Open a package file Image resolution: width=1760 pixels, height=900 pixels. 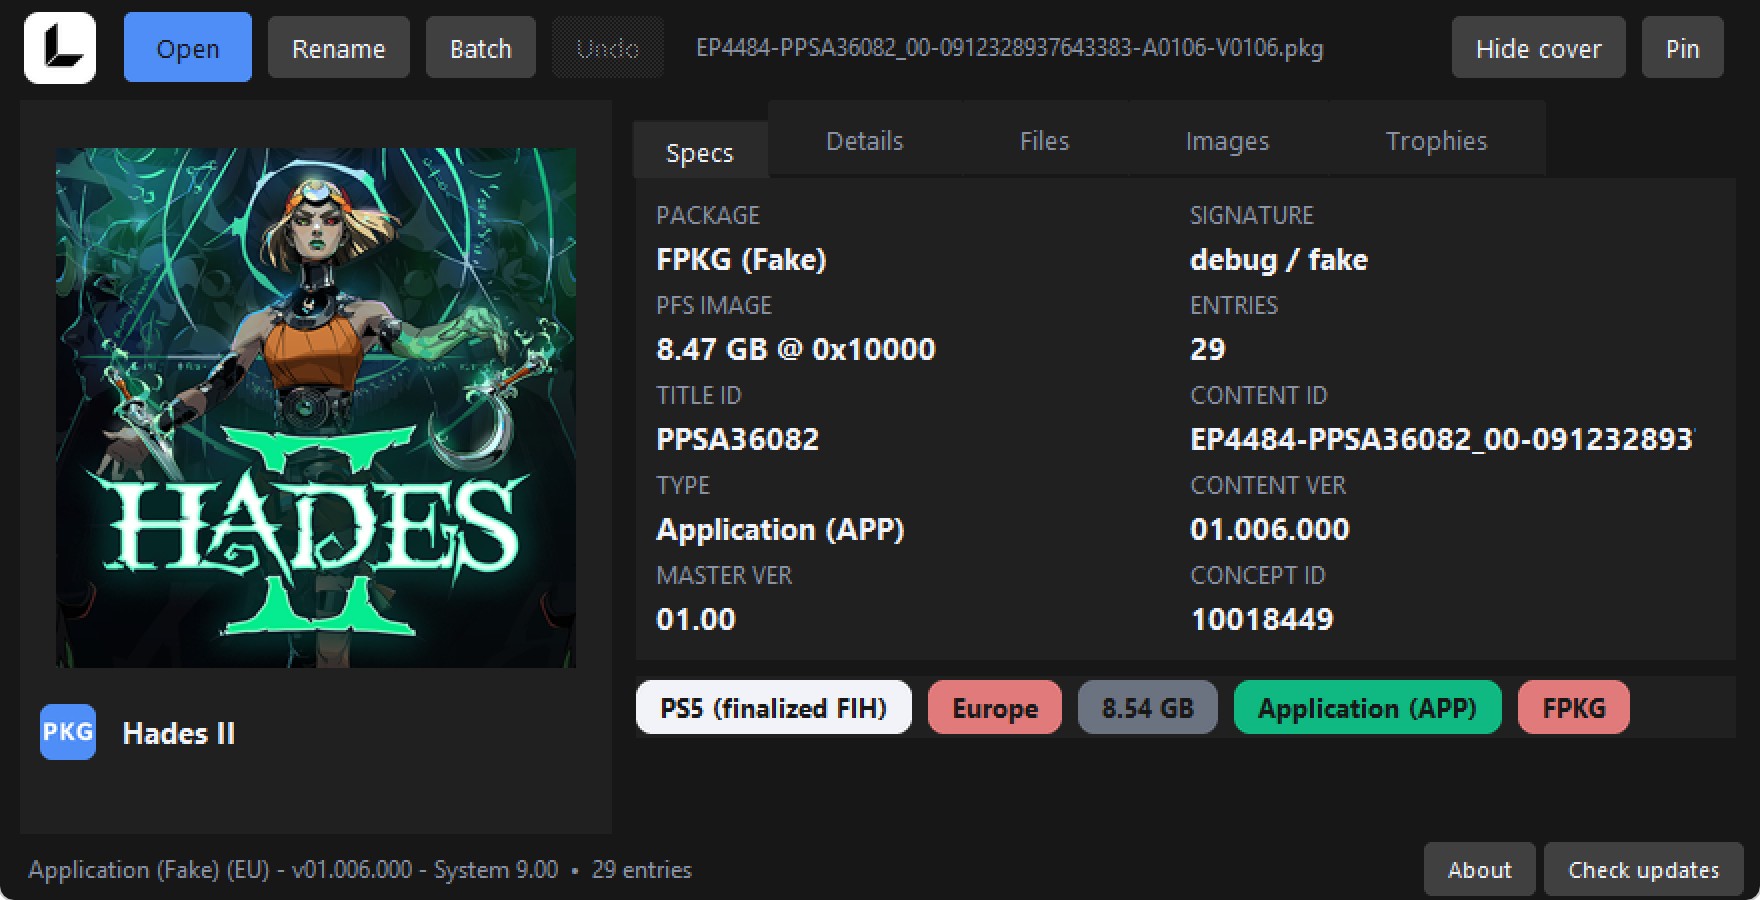coord(188,48)
